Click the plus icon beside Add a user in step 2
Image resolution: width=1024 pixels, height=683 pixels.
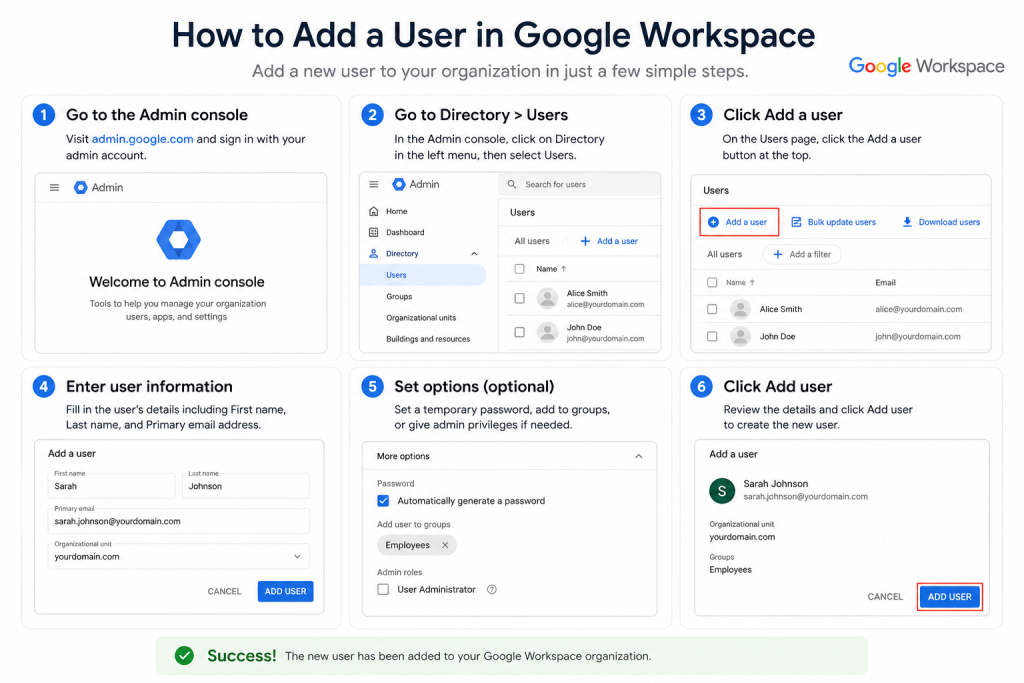point(585,241)
